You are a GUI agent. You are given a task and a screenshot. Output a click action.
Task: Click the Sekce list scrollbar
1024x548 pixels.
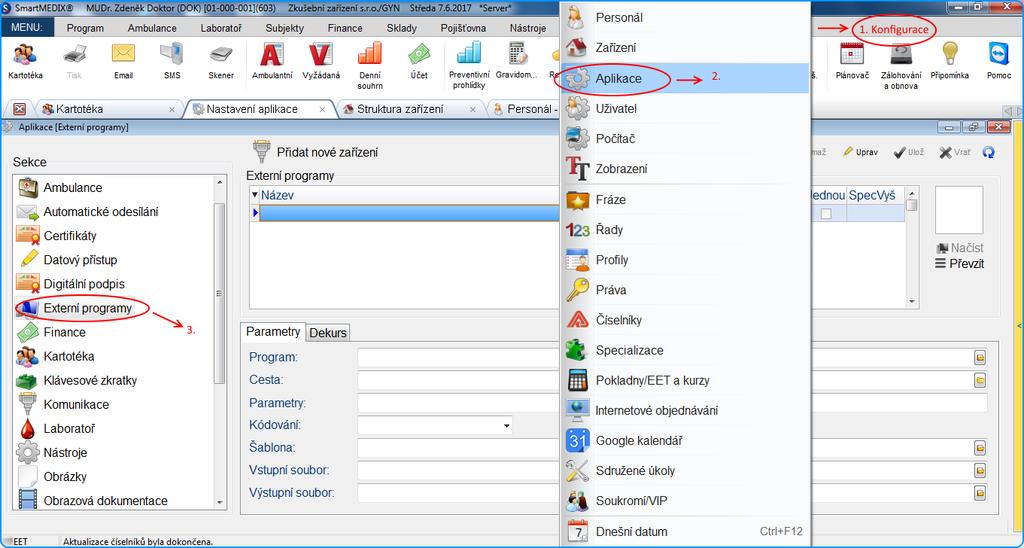(219, 293)
